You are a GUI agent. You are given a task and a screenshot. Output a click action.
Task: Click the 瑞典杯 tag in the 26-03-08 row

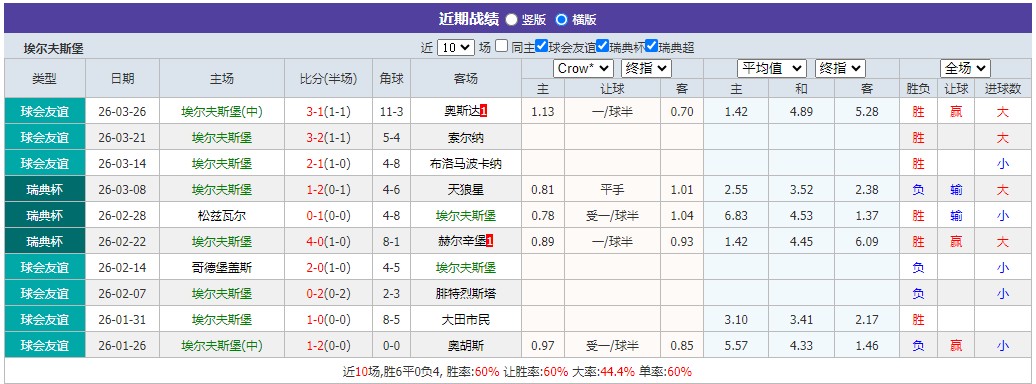[x=45, y=190]
